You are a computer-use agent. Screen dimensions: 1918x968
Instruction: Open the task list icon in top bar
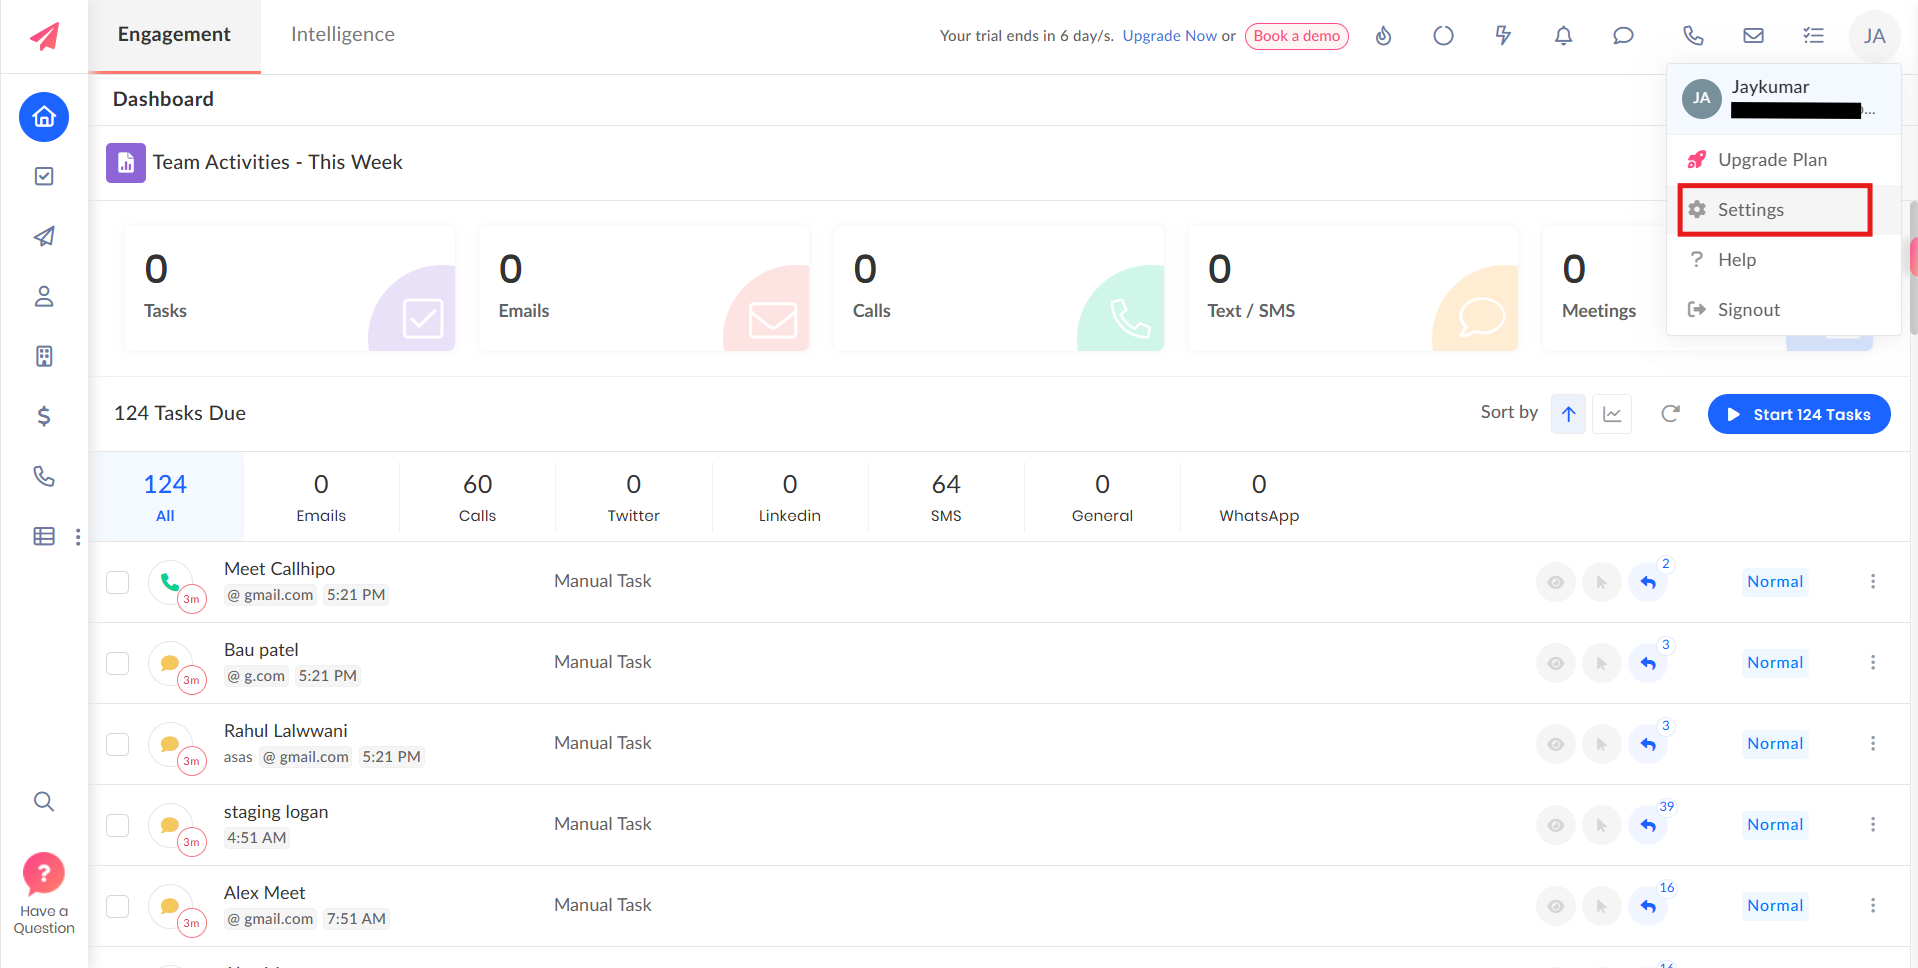pos(1813,36)
